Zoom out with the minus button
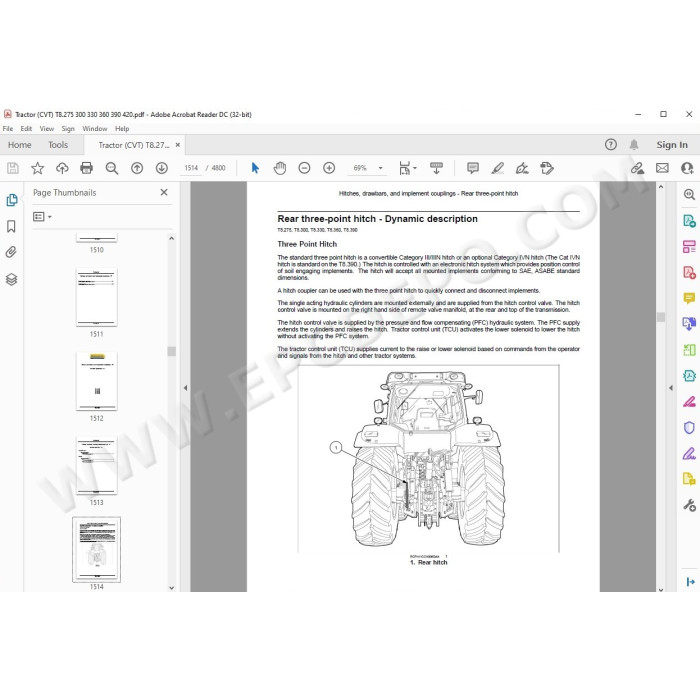 tap(304, 168)
